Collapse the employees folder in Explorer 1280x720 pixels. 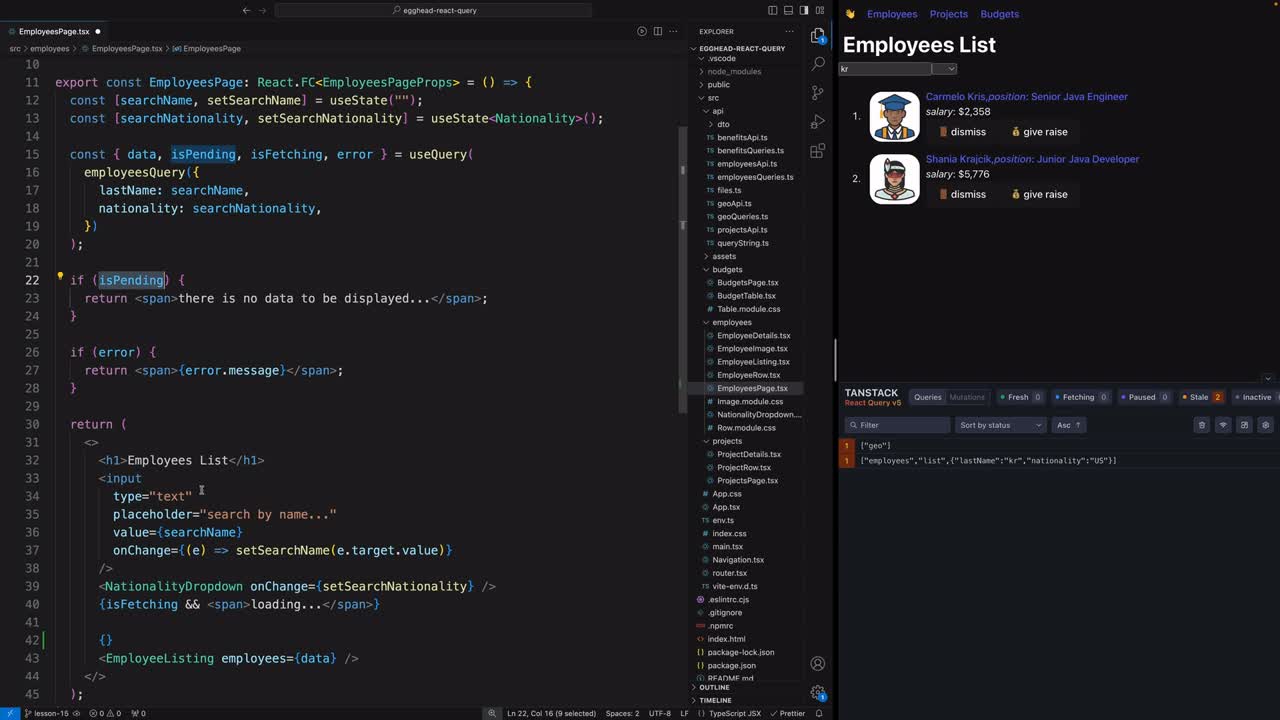(731, 322)
